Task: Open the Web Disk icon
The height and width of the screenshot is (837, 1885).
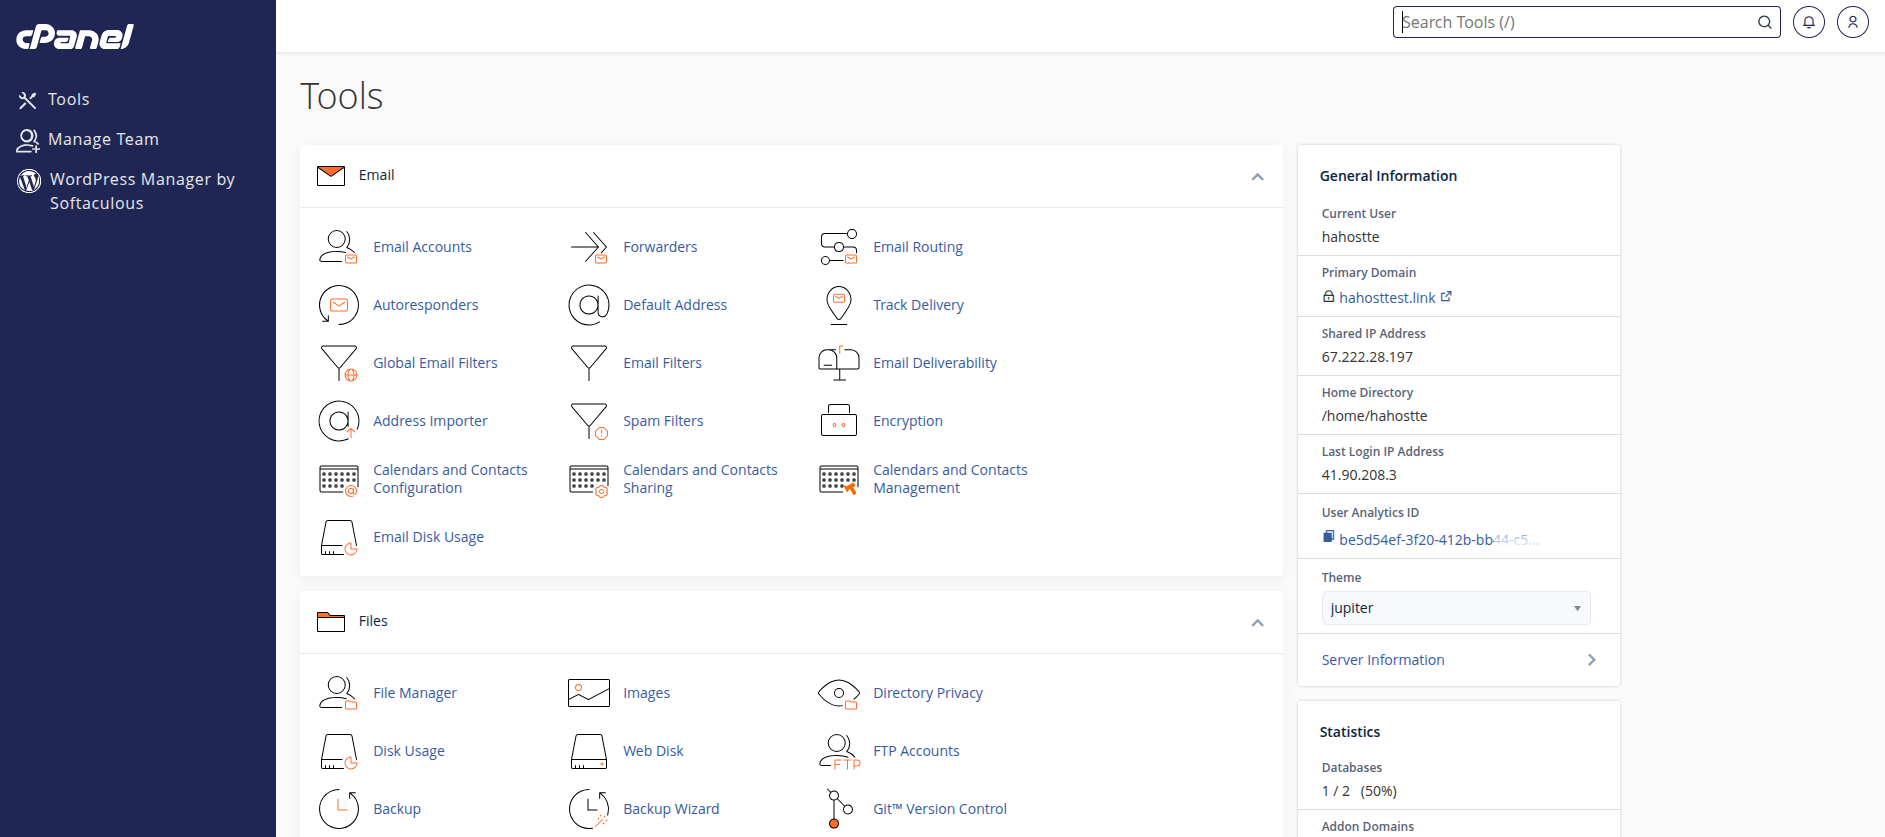Action: click(x=588, y=751)
